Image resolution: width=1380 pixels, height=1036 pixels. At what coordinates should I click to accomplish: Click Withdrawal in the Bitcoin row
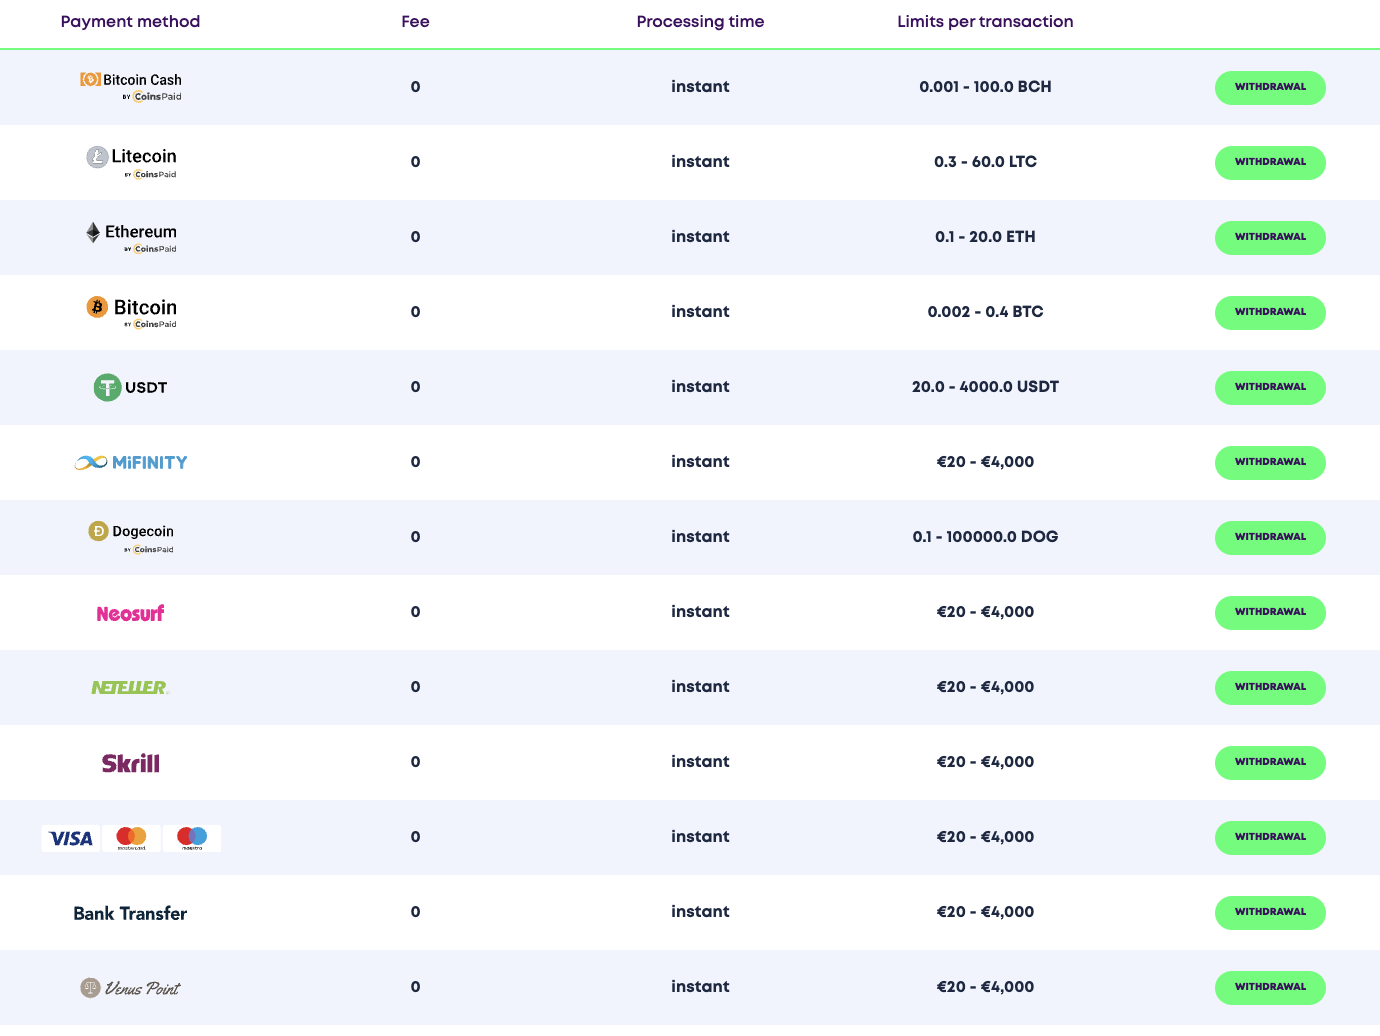click(x=1270, y=312)
